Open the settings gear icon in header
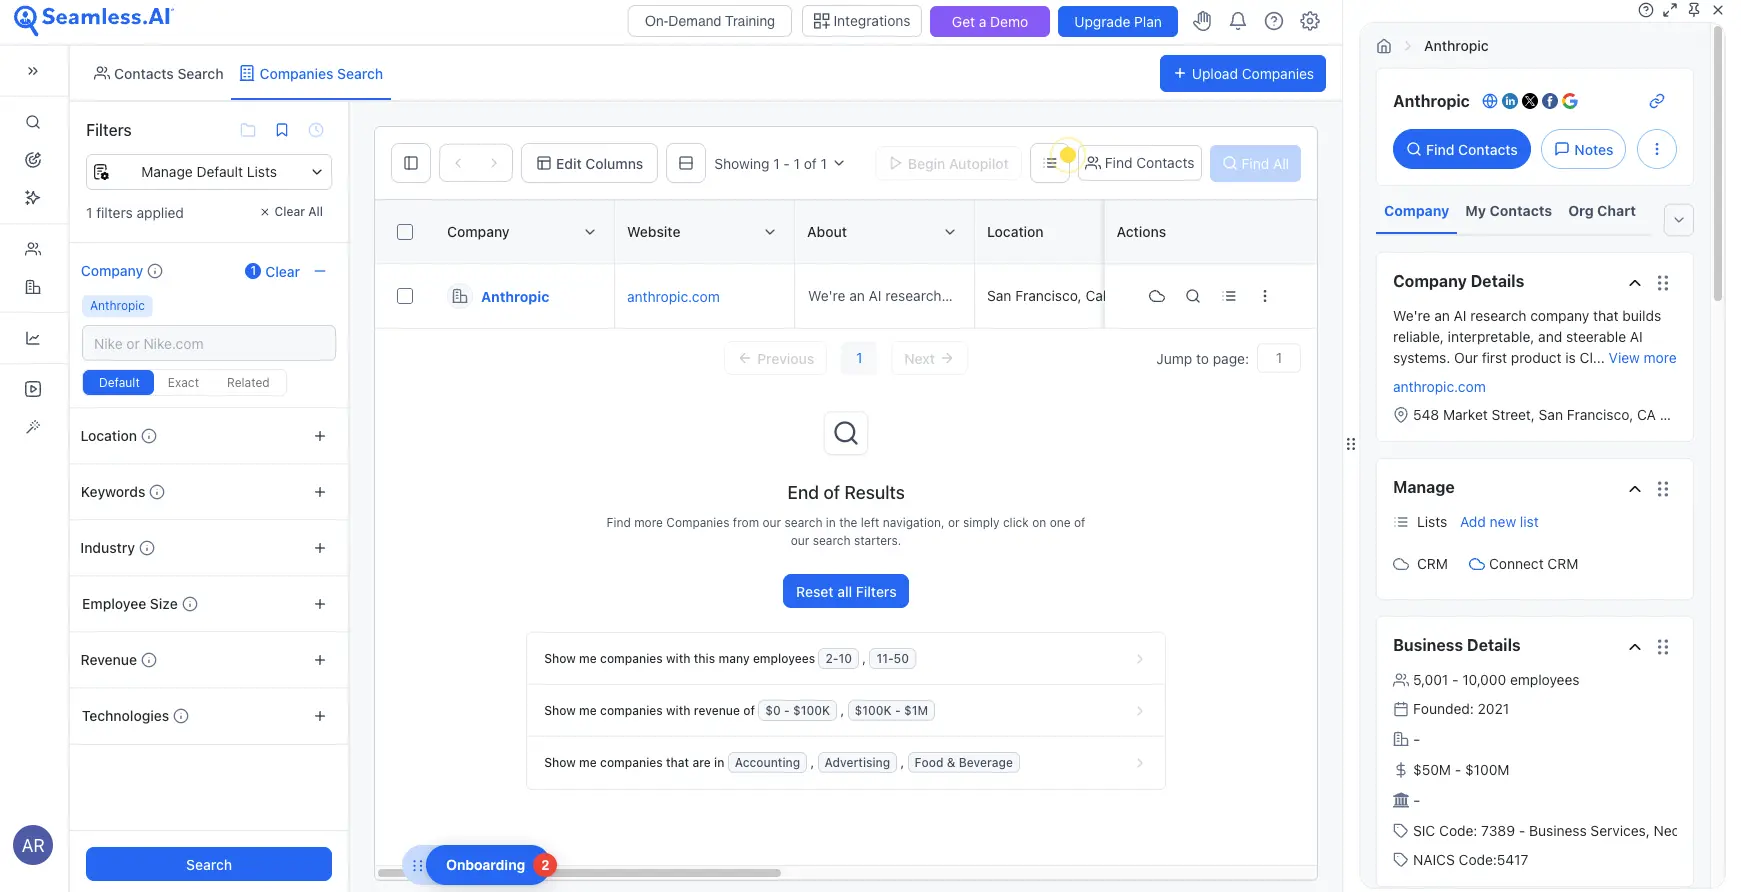The image size is (1741, 892). tap(1310, 21)
